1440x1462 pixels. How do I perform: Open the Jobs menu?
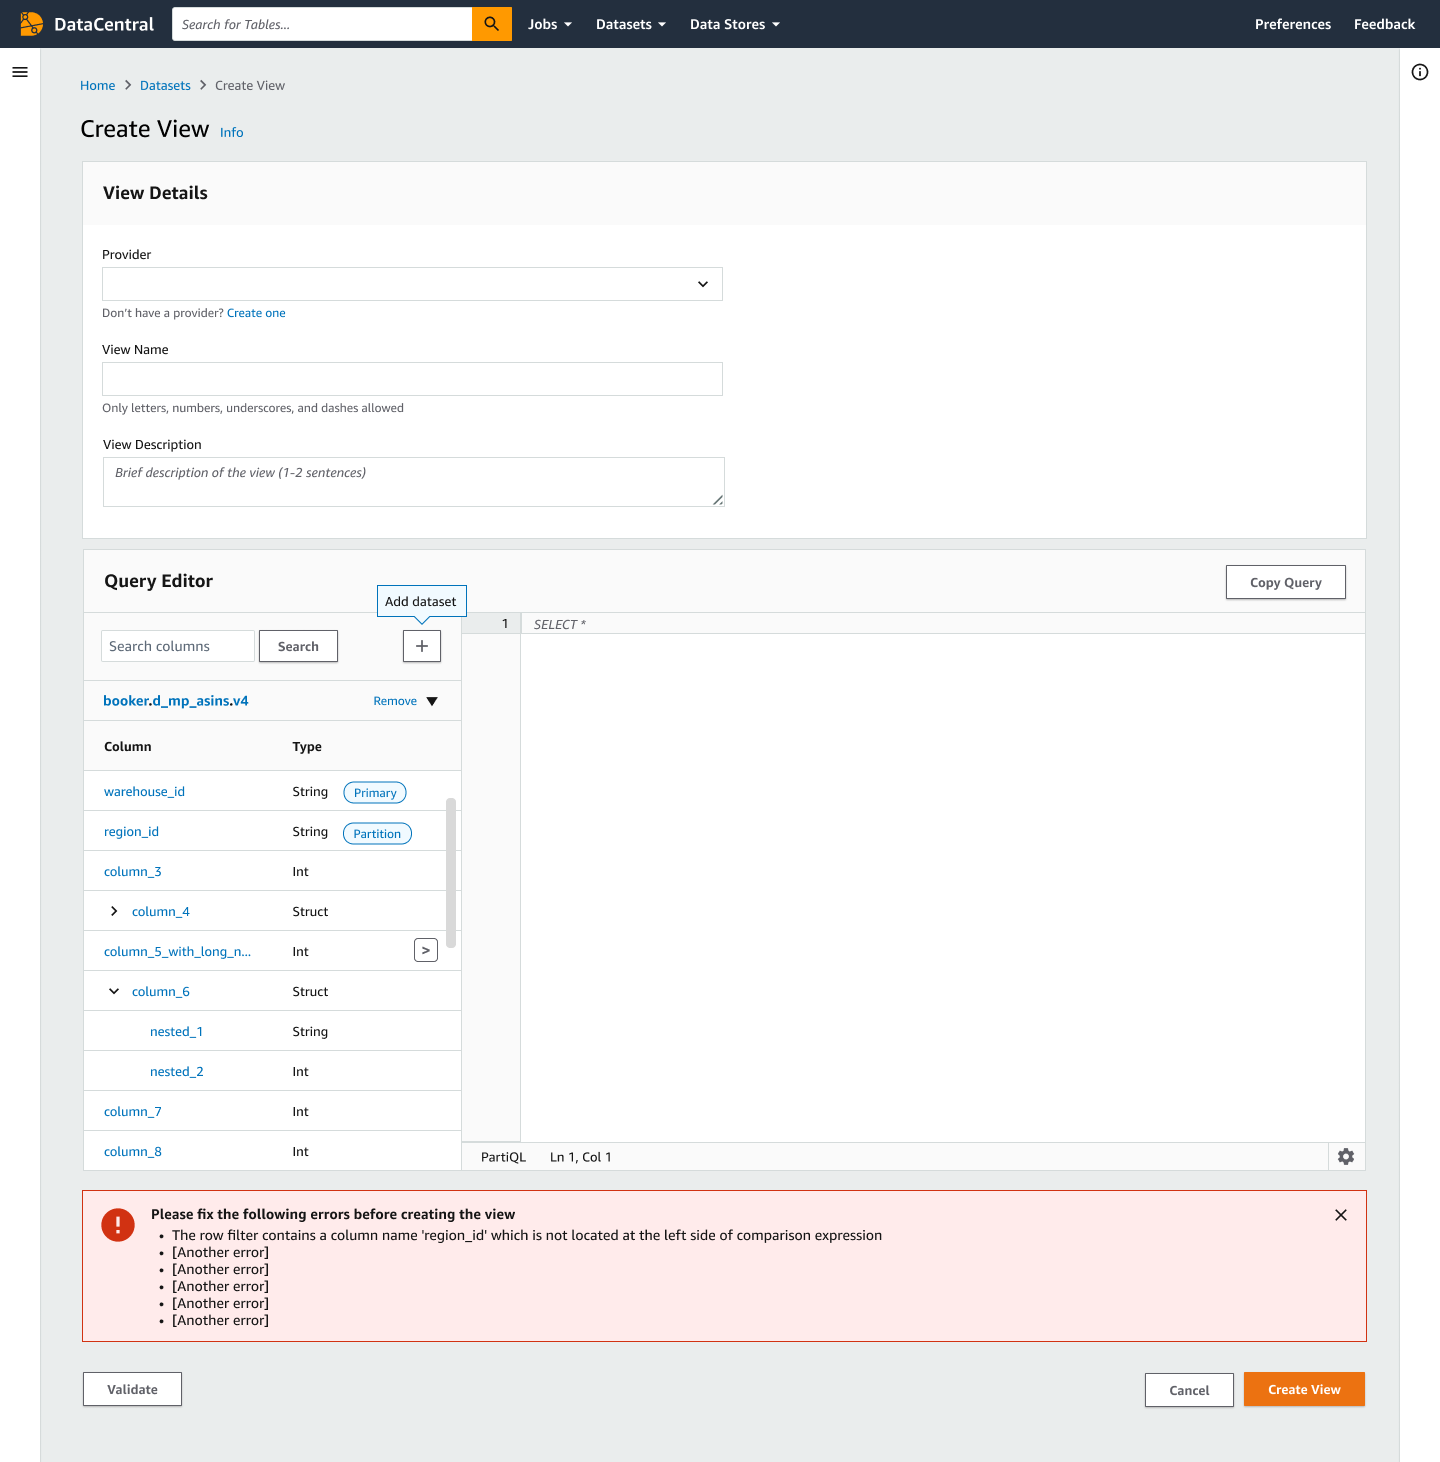pyautogui.click(x=550, y=24)
